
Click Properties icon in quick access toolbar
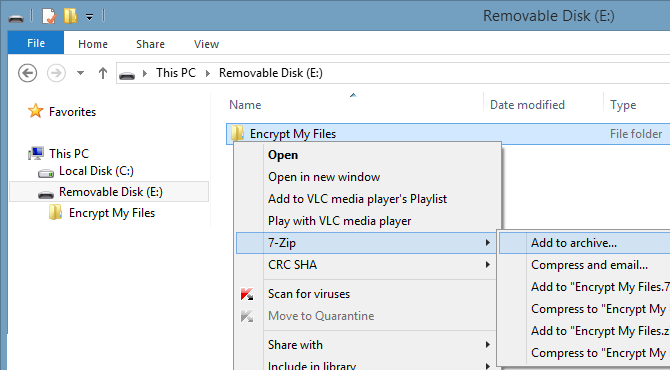(x=49, y=17)
